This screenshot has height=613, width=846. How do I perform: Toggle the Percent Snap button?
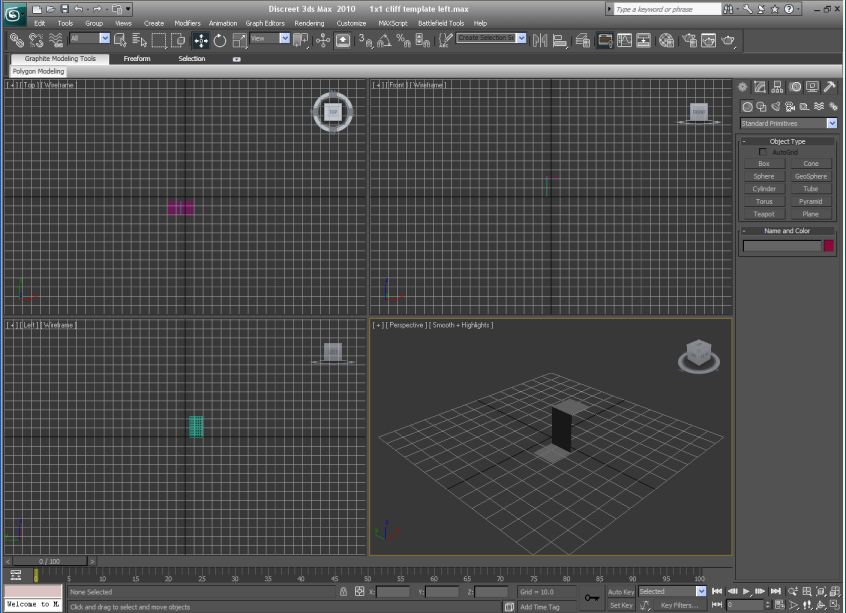point(403,40)
